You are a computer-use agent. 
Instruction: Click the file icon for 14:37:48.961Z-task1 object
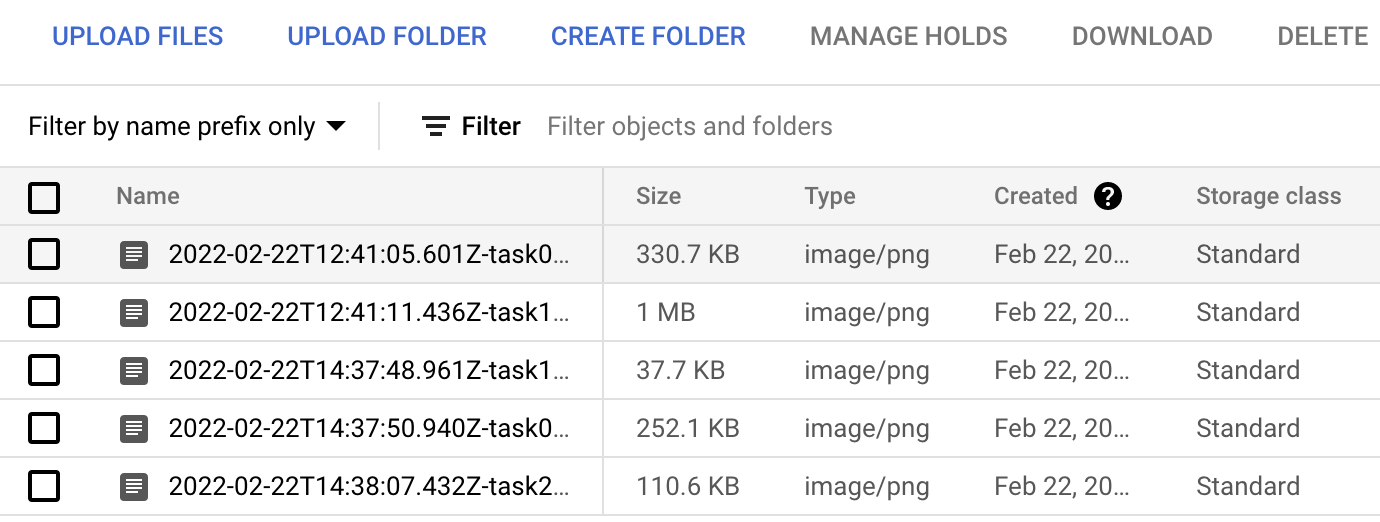tap(134, 371)
